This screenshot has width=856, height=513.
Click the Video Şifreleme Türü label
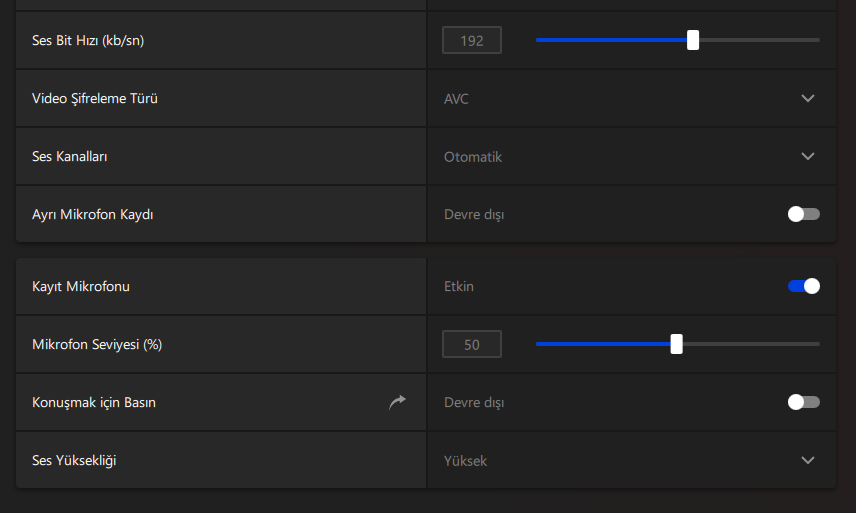pyautogui.click(x=95, y=98)
